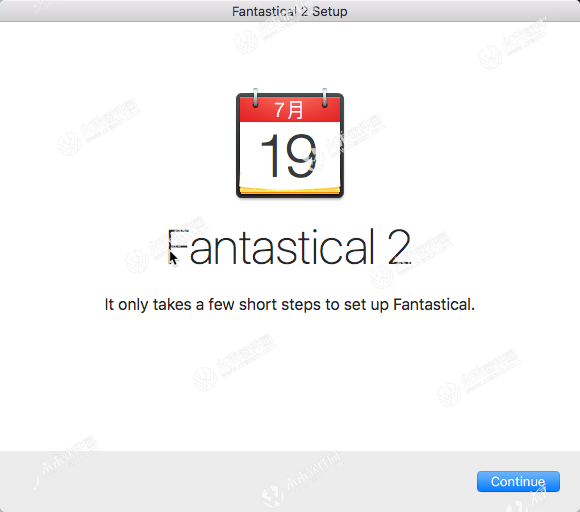Click the empty white area below the description

tap(290, 381)
